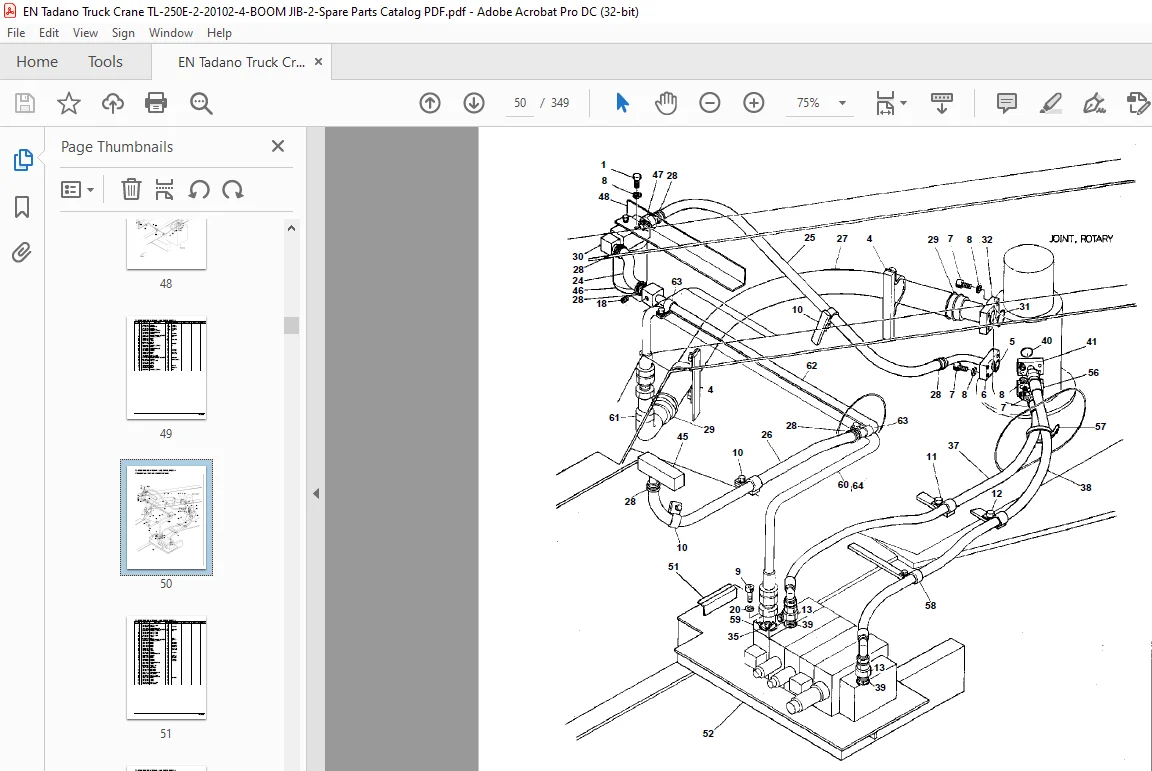Open the Attachments paperclip panel
Image resolution: width=1152 pixels, height=771 pixels.
click(x=22, y=253)
